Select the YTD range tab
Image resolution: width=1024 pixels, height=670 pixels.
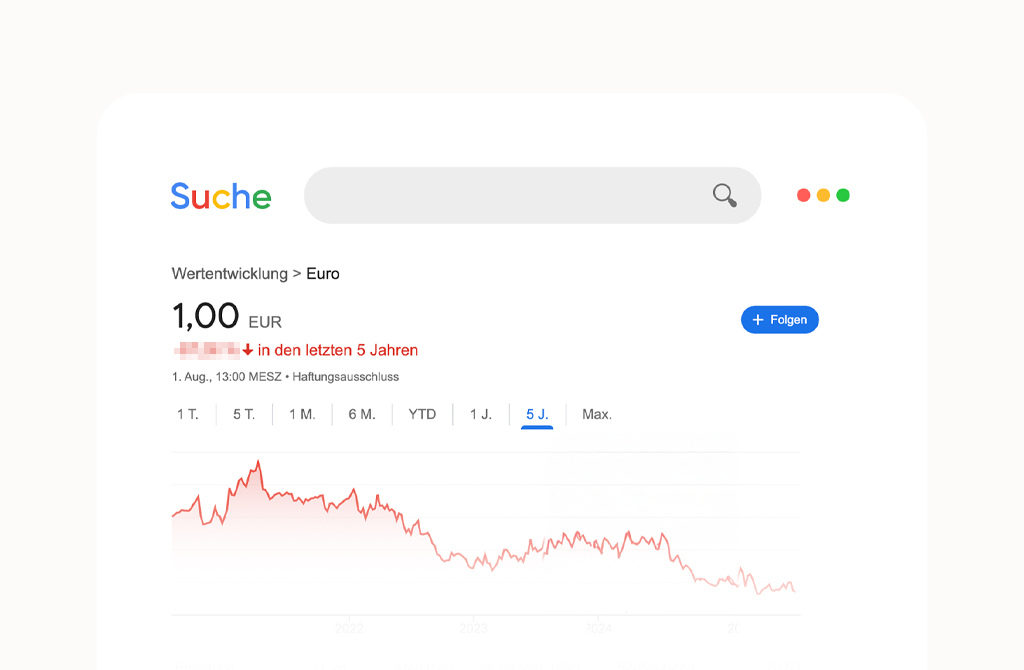pos(422,414)
